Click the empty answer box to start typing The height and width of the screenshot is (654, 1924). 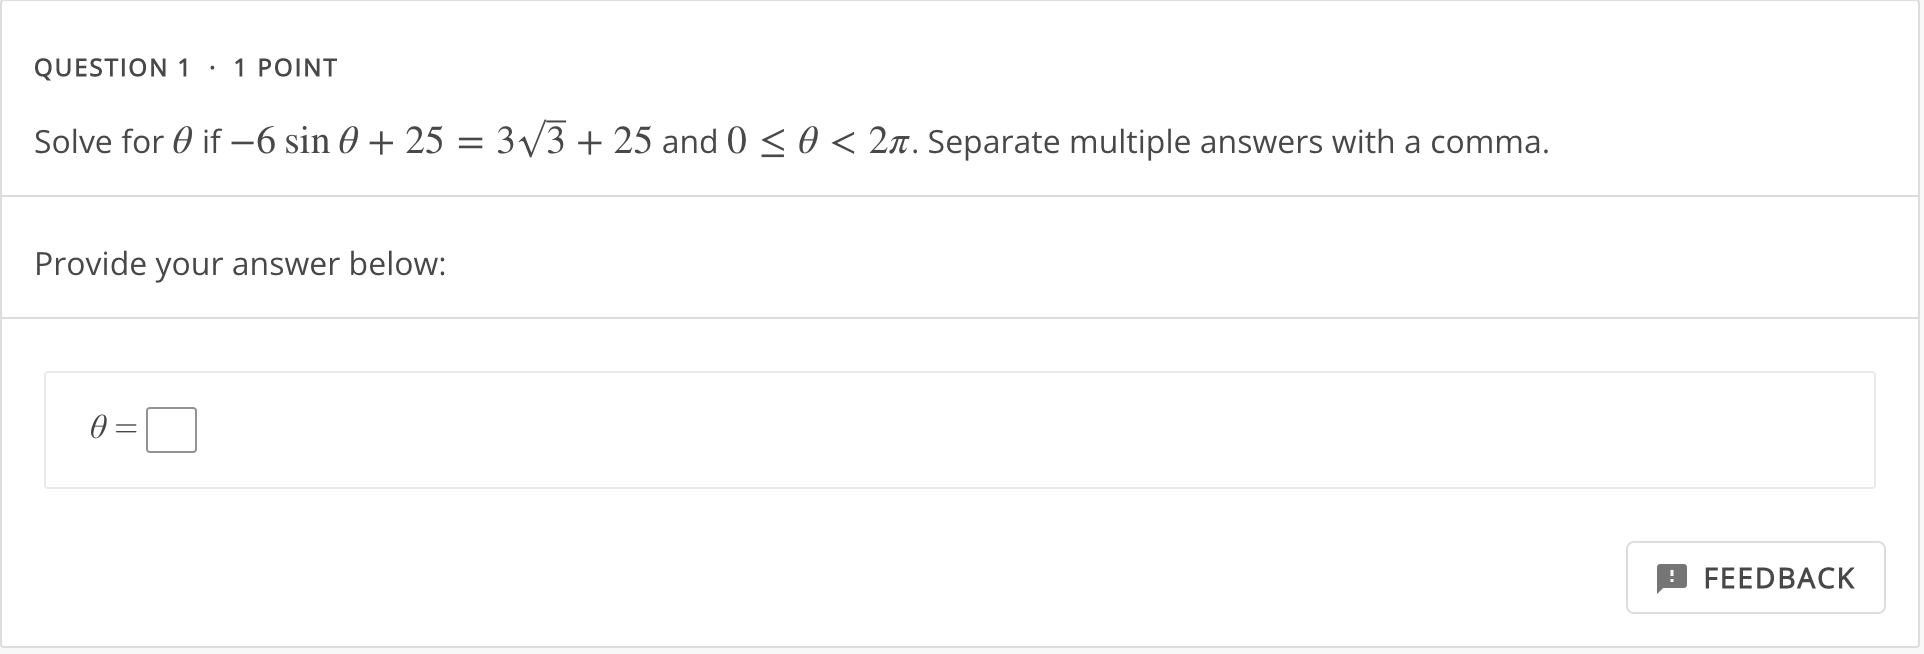point(171,429)
